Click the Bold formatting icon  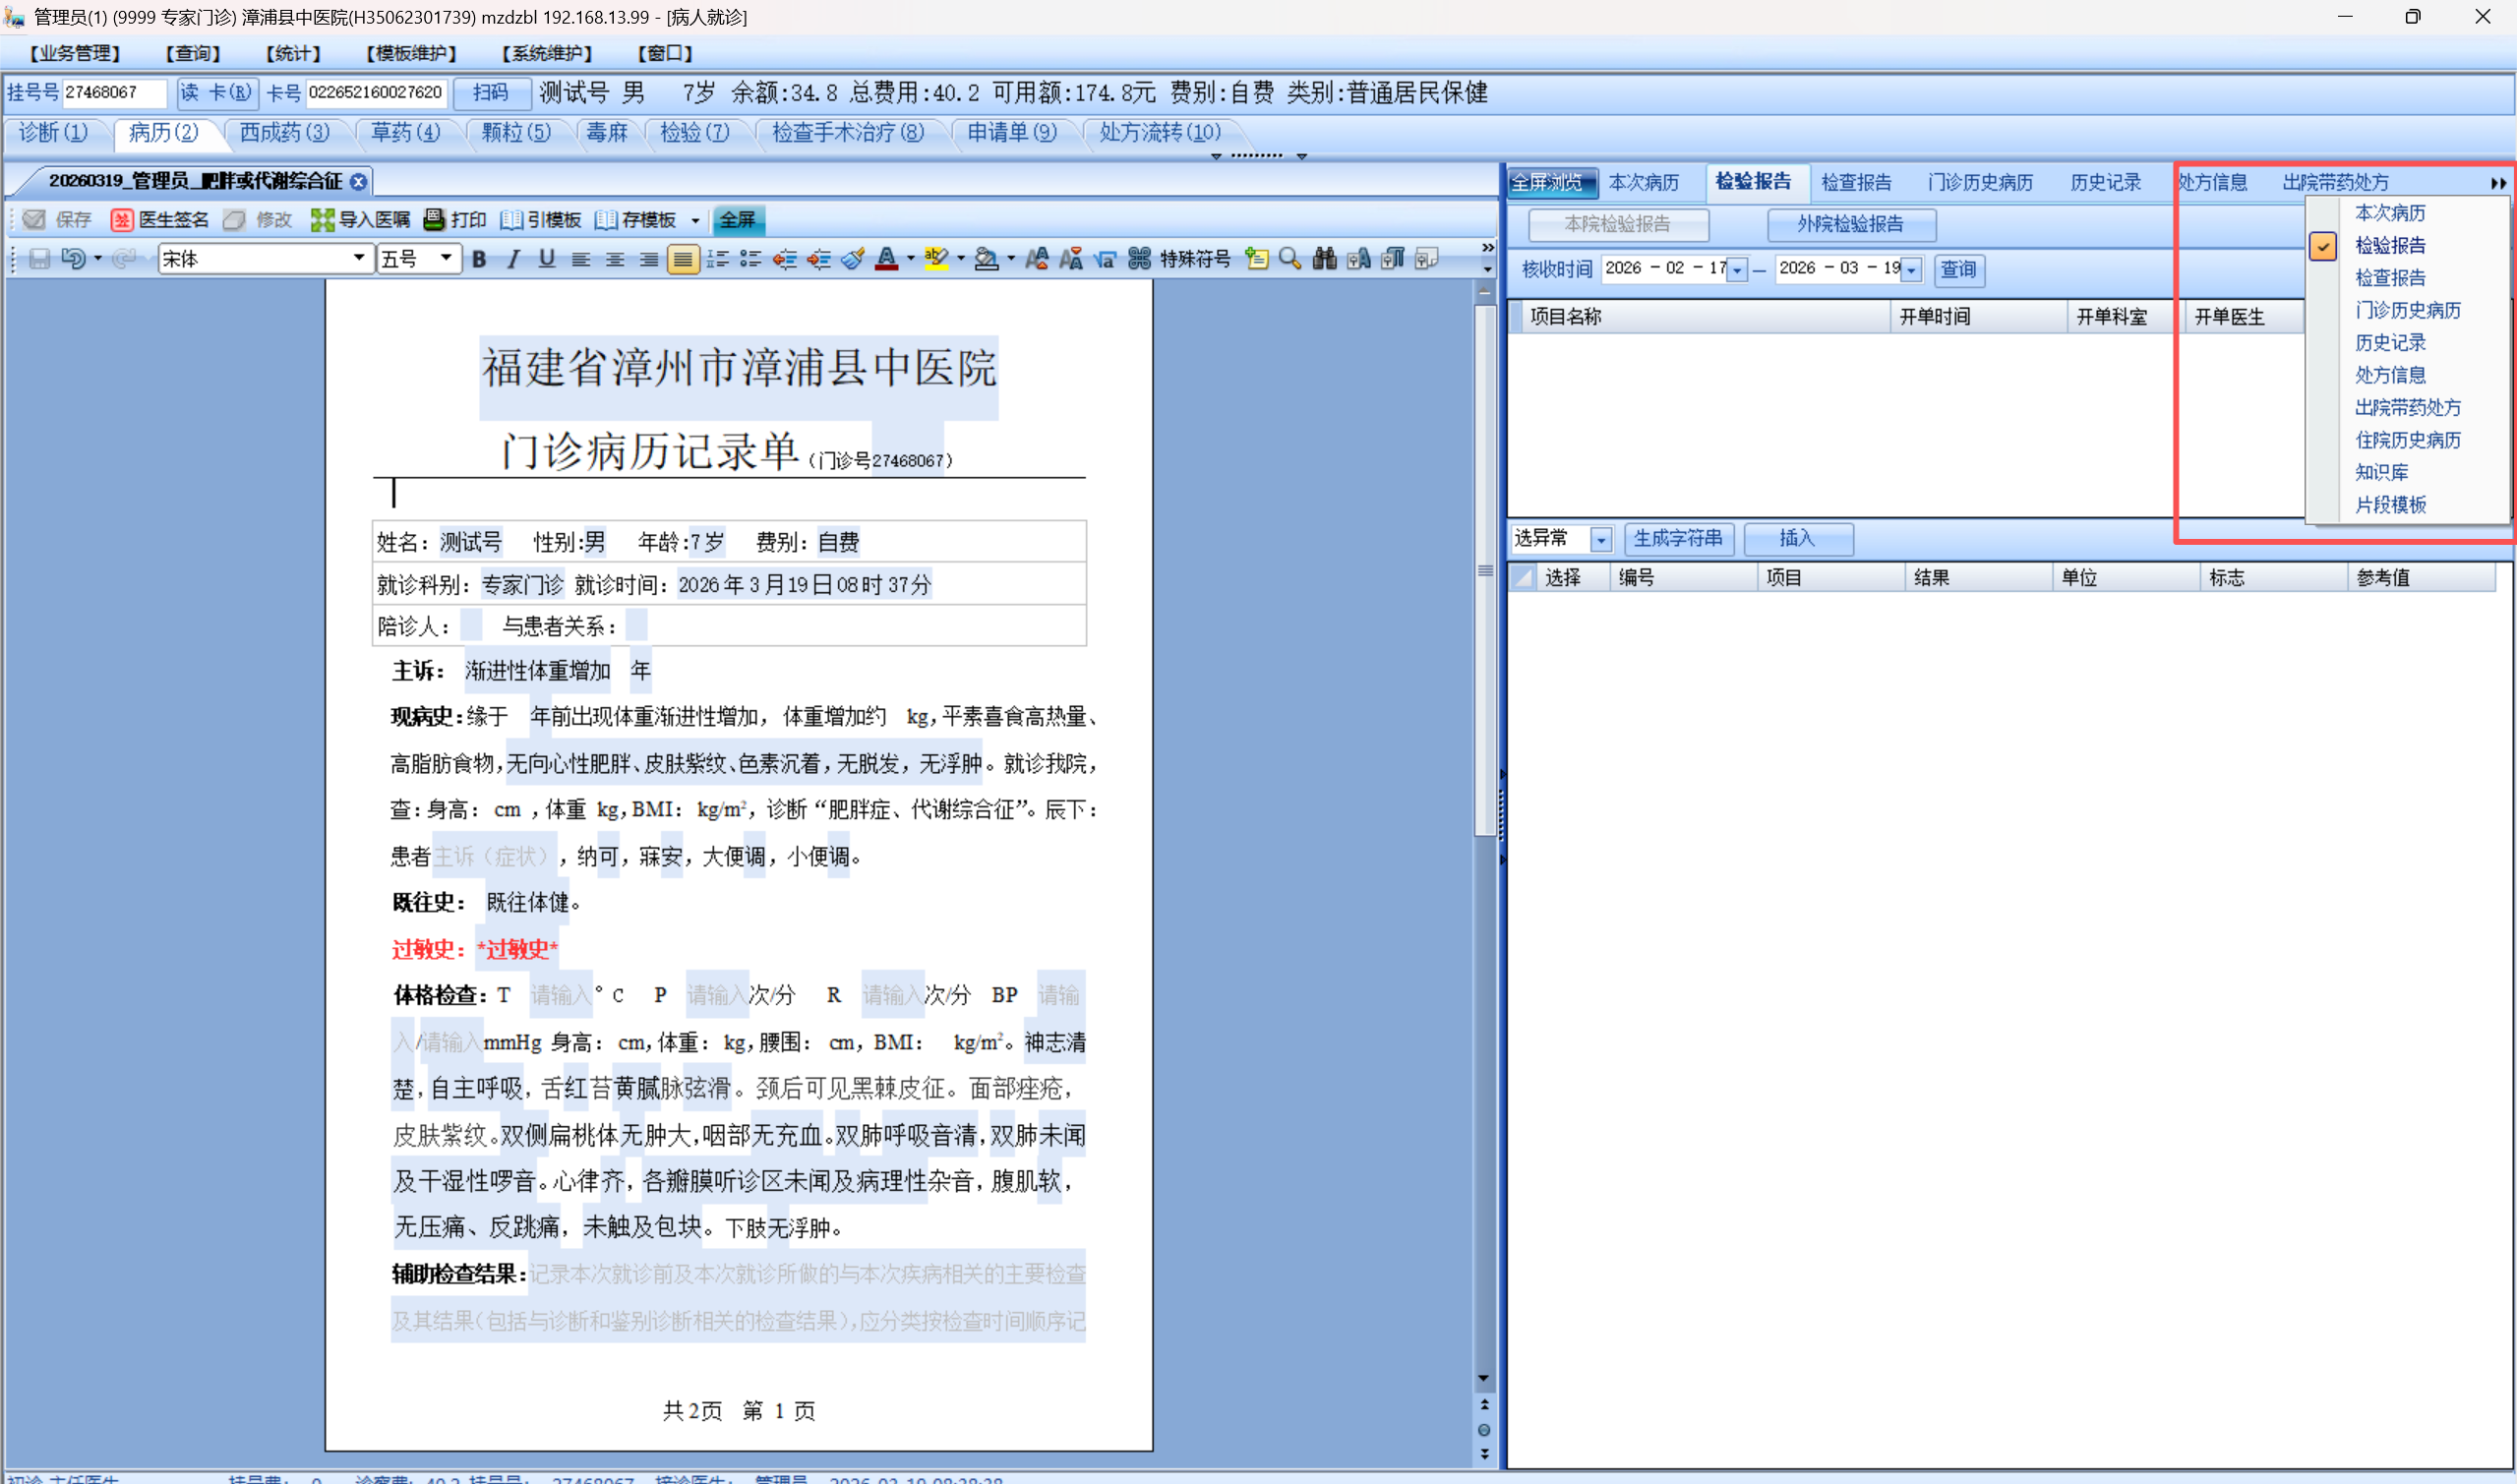coord(479,259)
